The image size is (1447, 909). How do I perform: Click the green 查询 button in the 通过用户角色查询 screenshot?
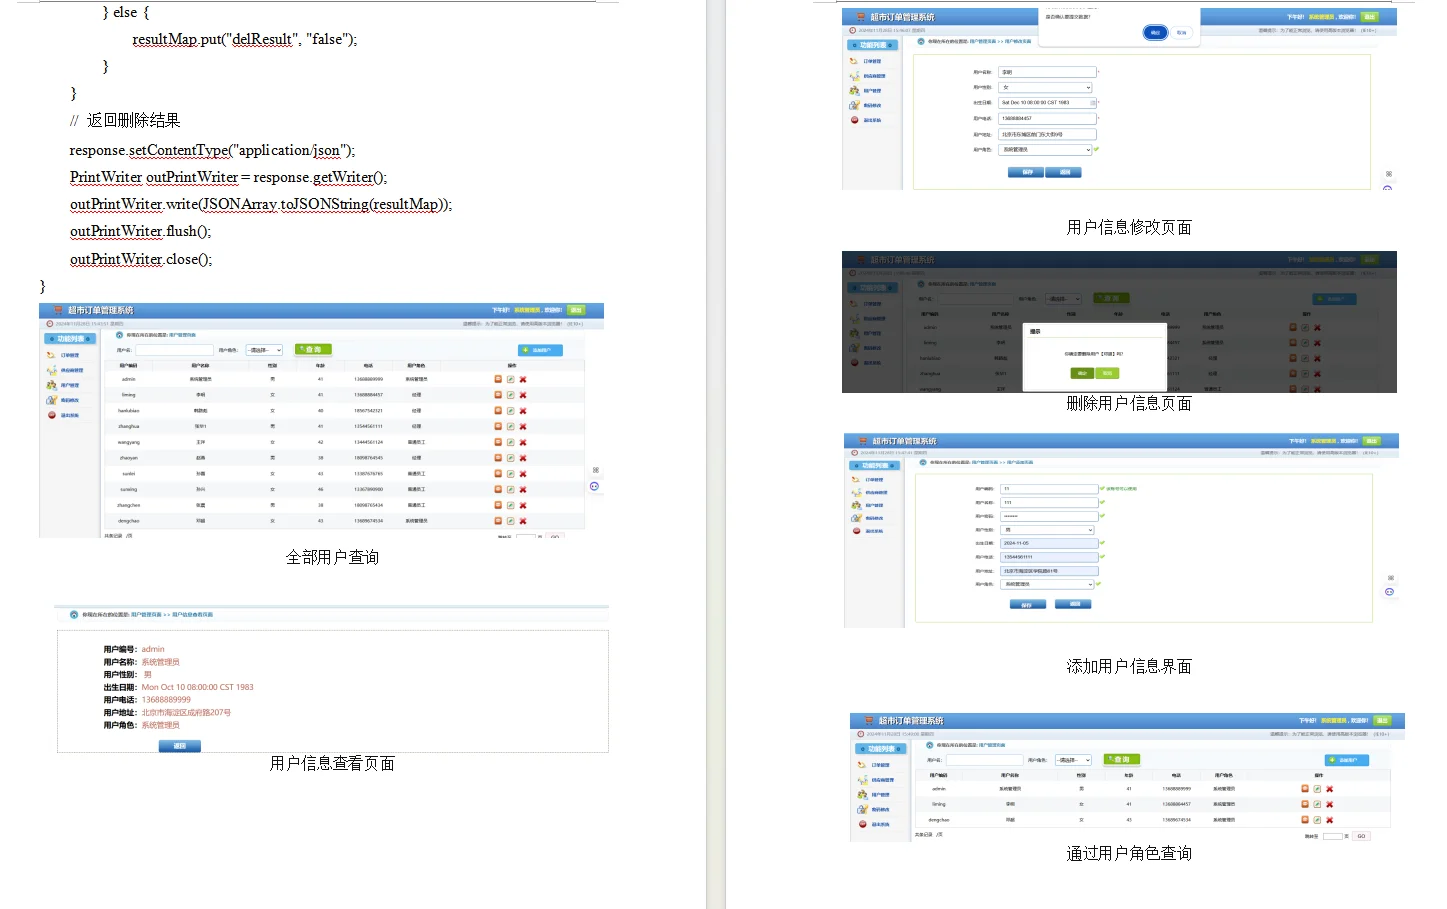click(1121, 760)
